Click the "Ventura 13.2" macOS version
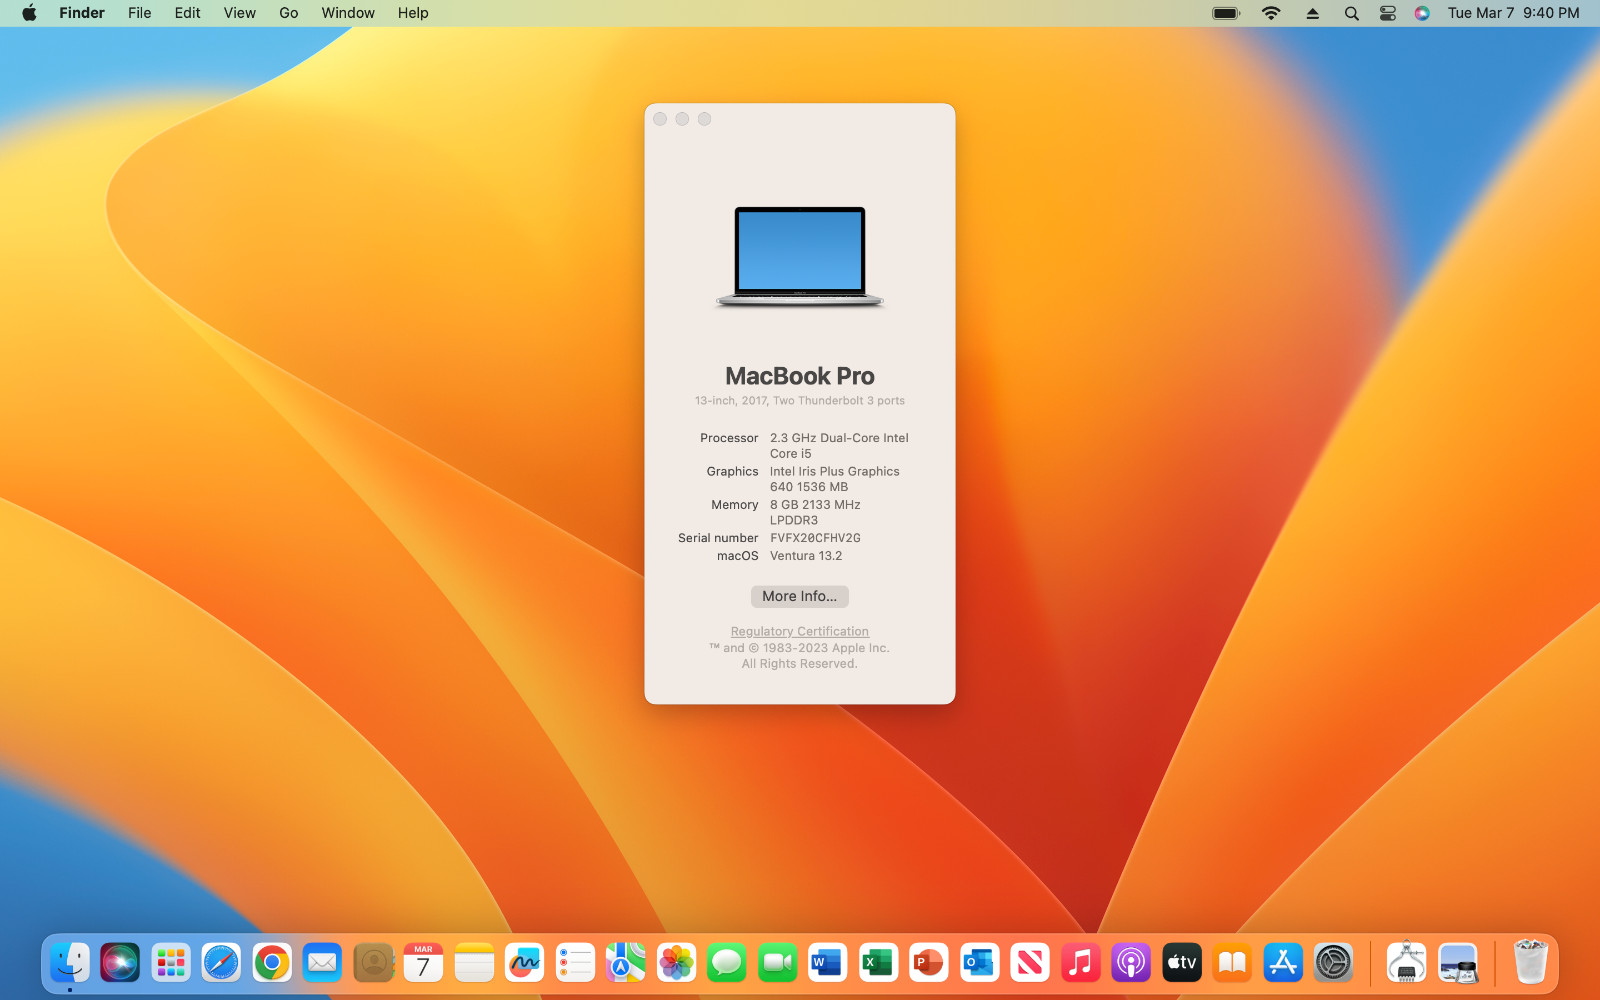1600x1000 pixels. (806, 556)
